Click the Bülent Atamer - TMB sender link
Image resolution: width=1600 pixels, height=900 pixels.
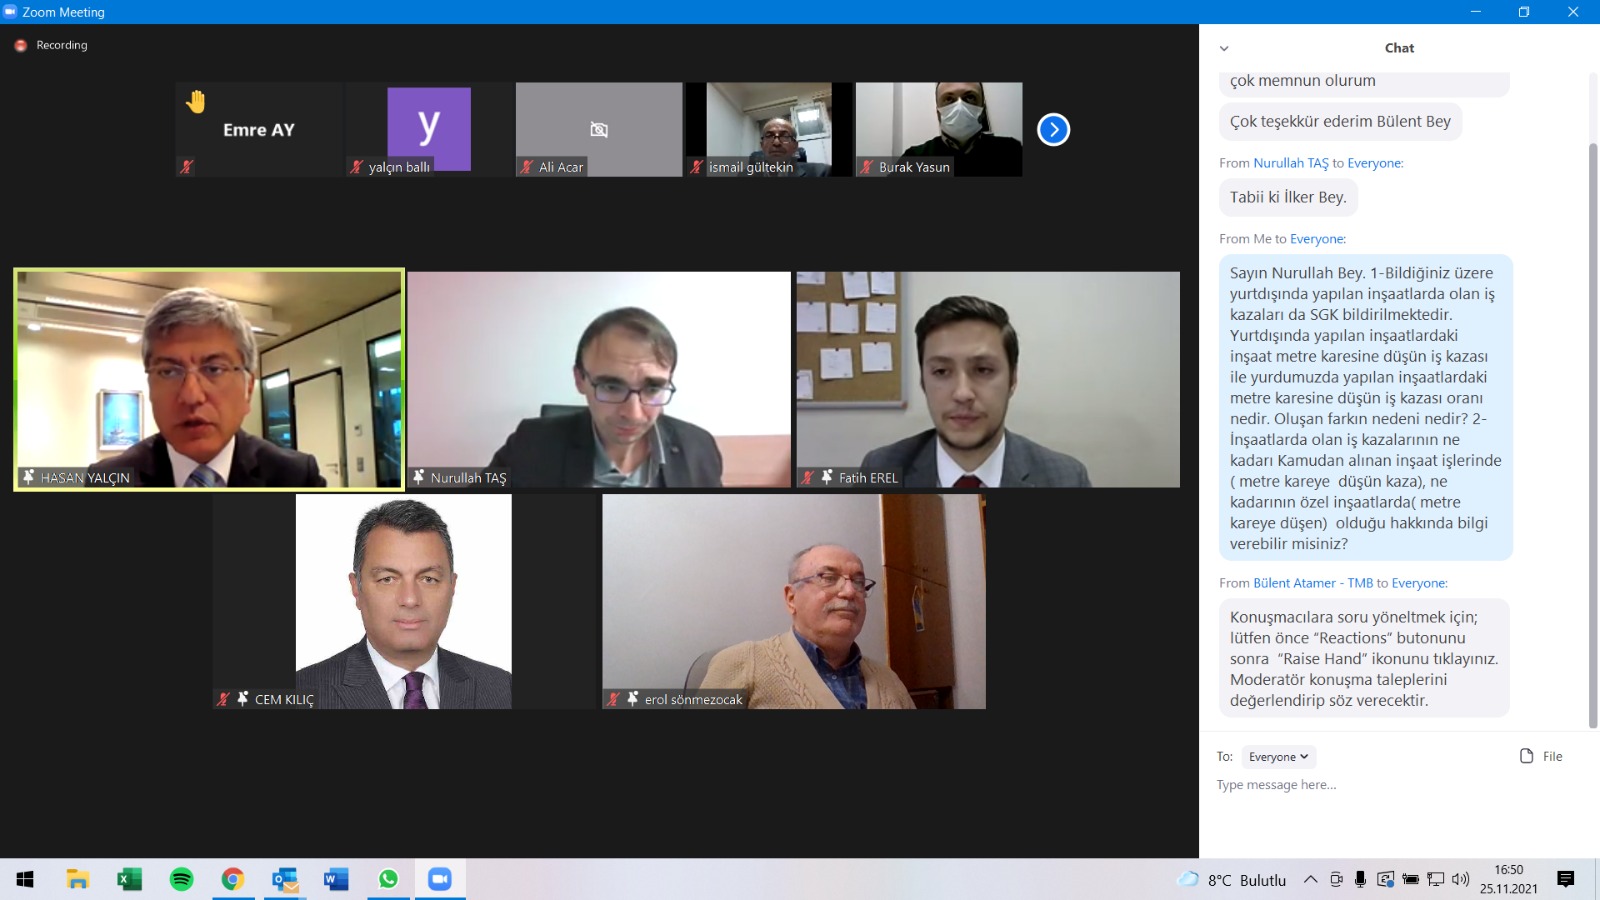(1312, 583)
